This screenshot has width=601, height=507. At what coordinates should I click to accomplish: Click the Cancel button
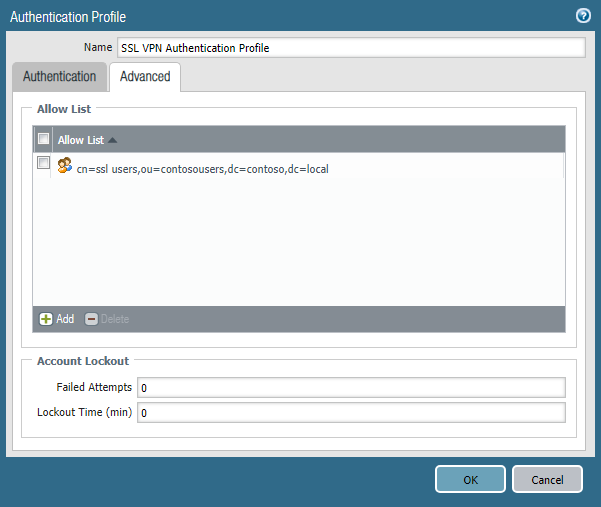pos(547,479)
